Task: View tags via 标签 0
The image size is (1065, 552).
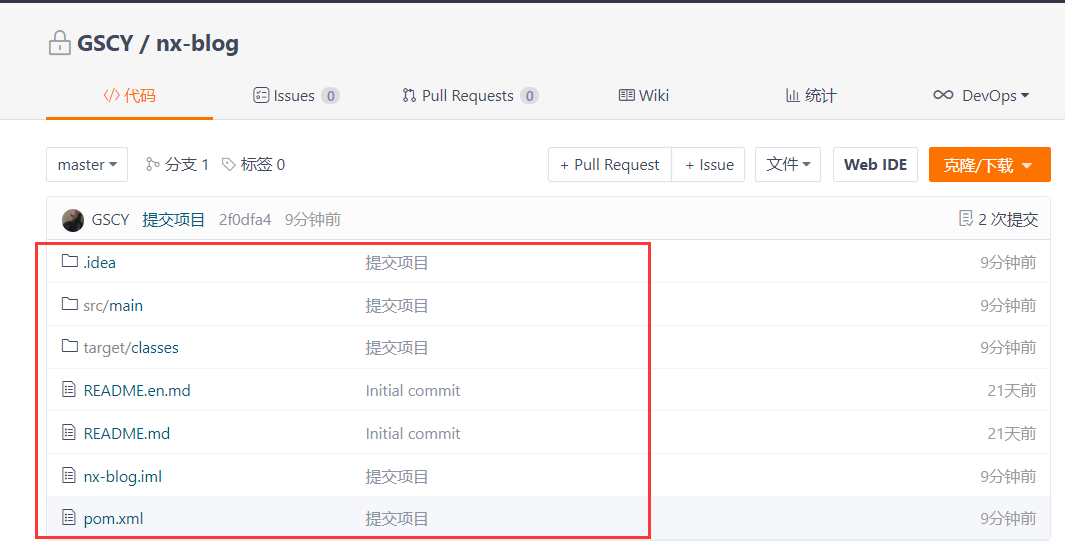Action: point(254,164)
